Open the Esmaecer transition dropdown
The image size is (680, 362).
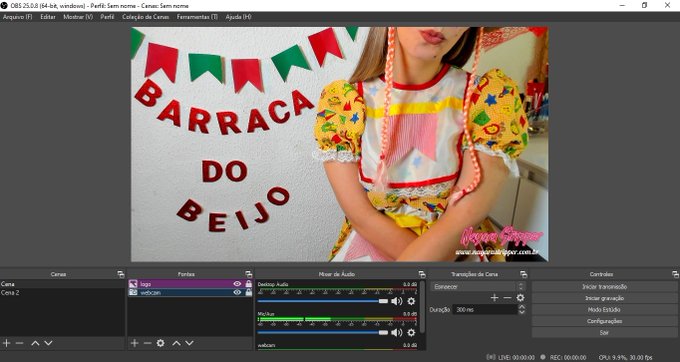point(478,287)
